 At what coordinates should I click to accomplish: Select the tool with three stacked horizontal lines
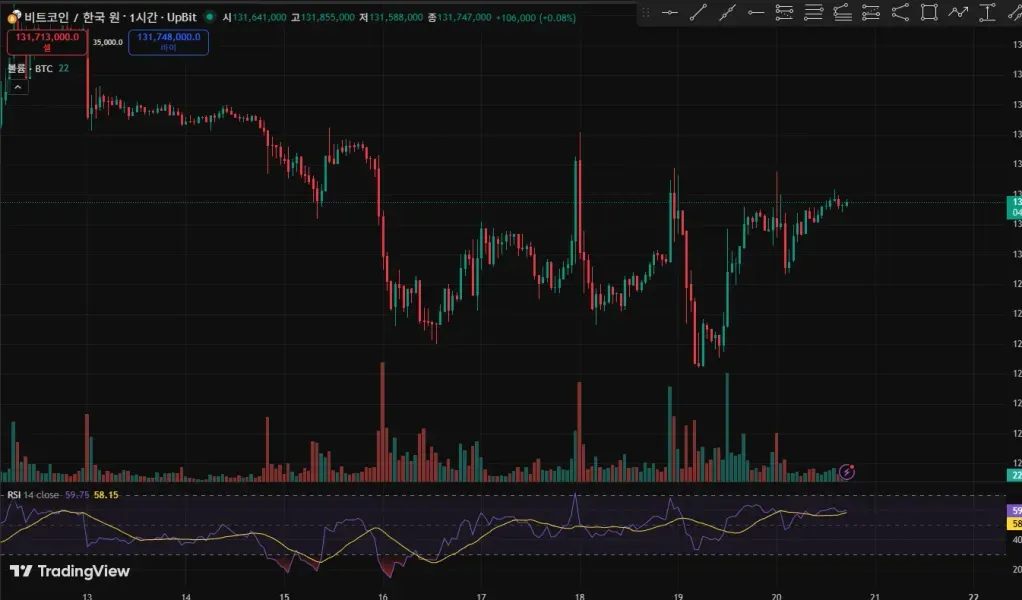coord(813,12)
